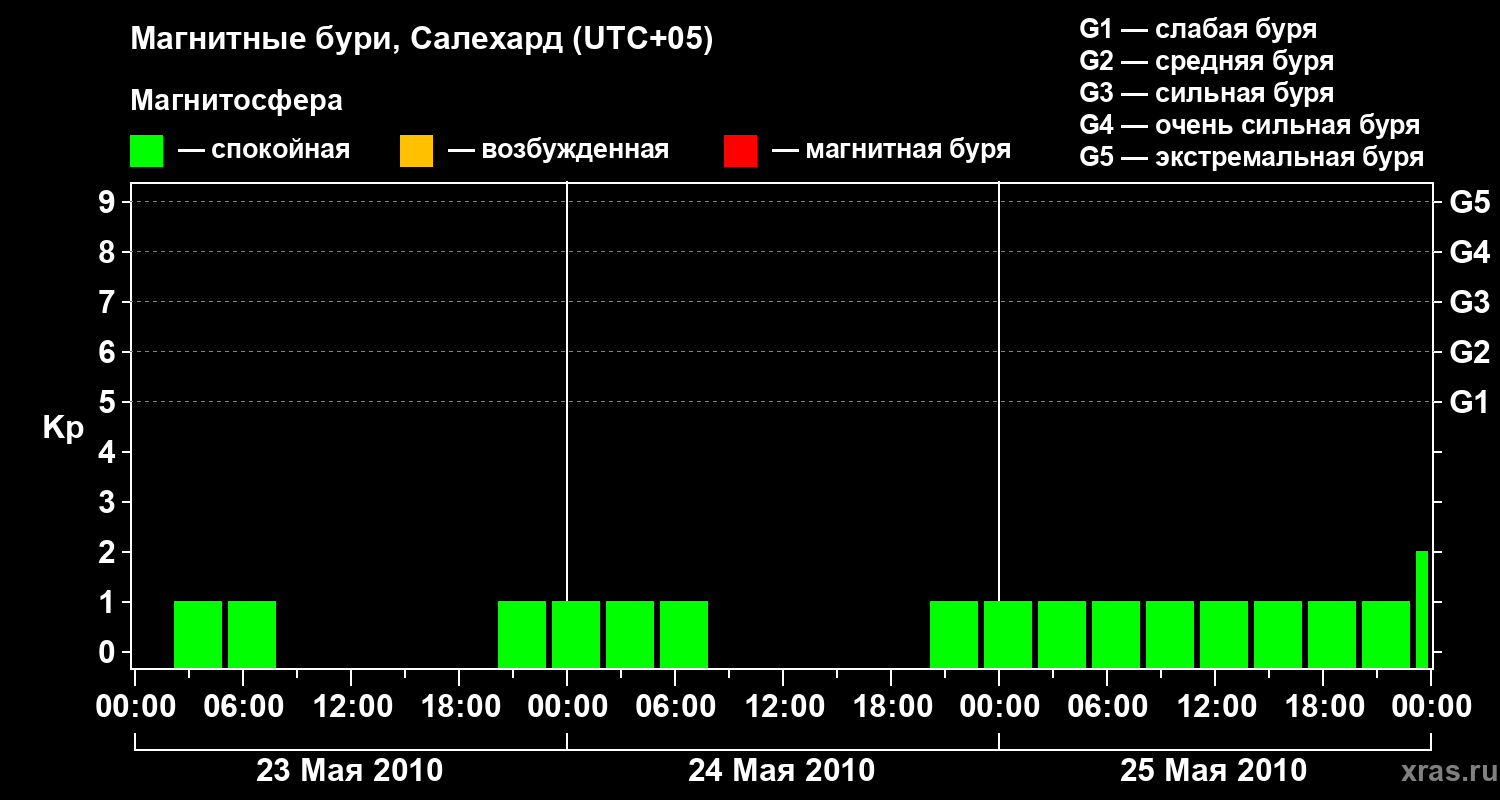This screenshot has width=1500, height=800.
Task: Click the yellow 'возбужденная' legend swatch
Action: pos(416,151)
